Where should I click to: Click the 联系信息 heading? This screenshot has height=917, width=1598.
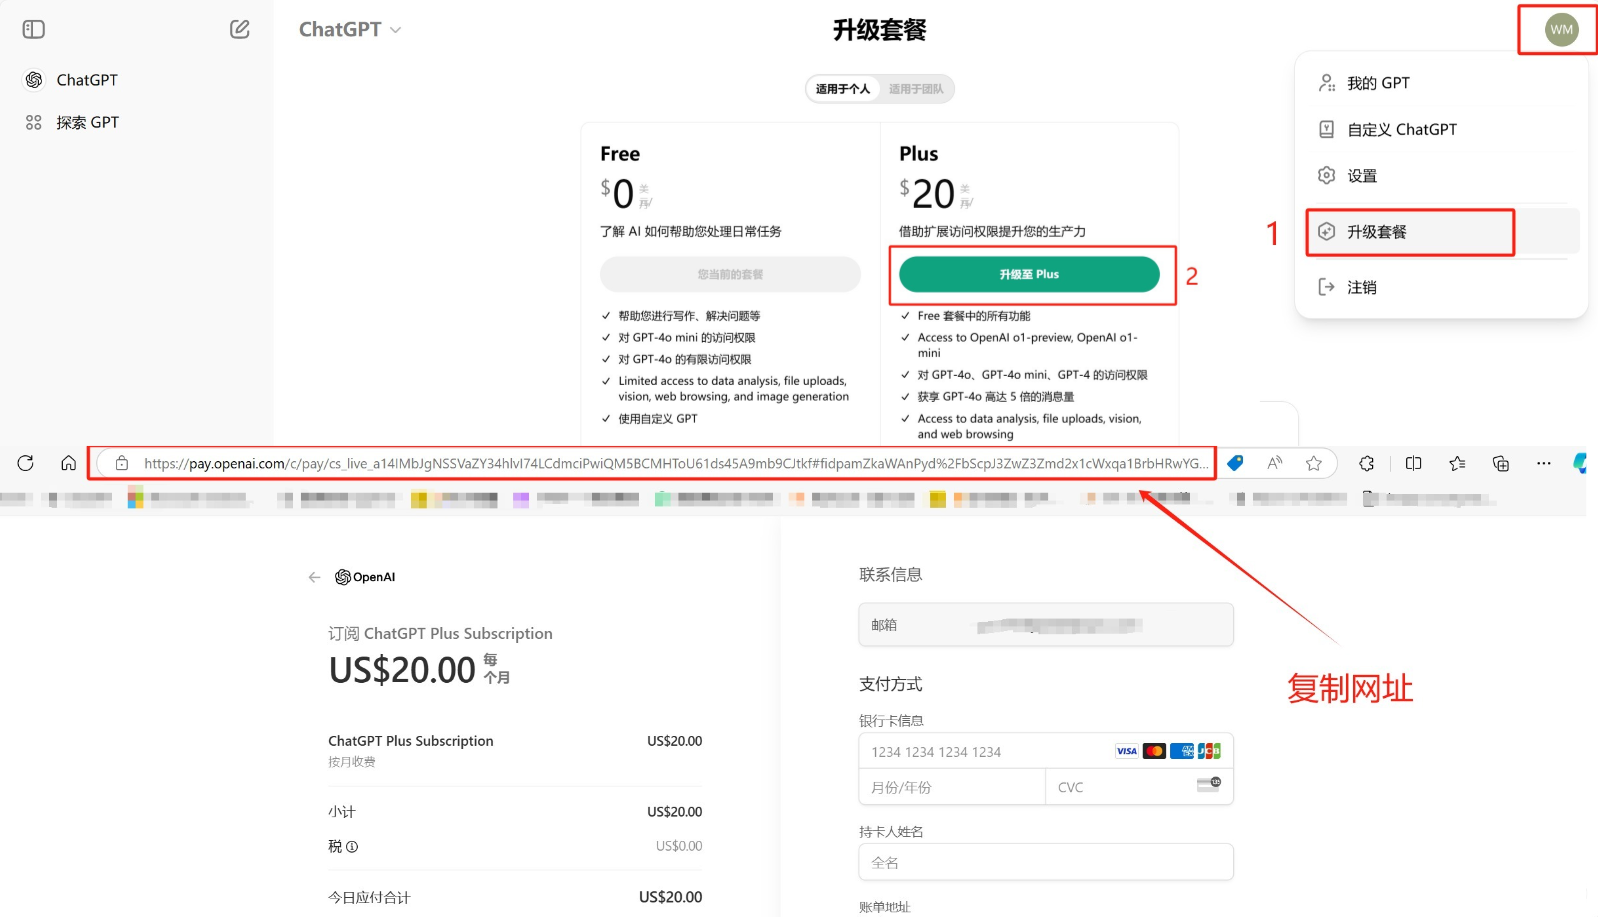click(x=890, y=575)
